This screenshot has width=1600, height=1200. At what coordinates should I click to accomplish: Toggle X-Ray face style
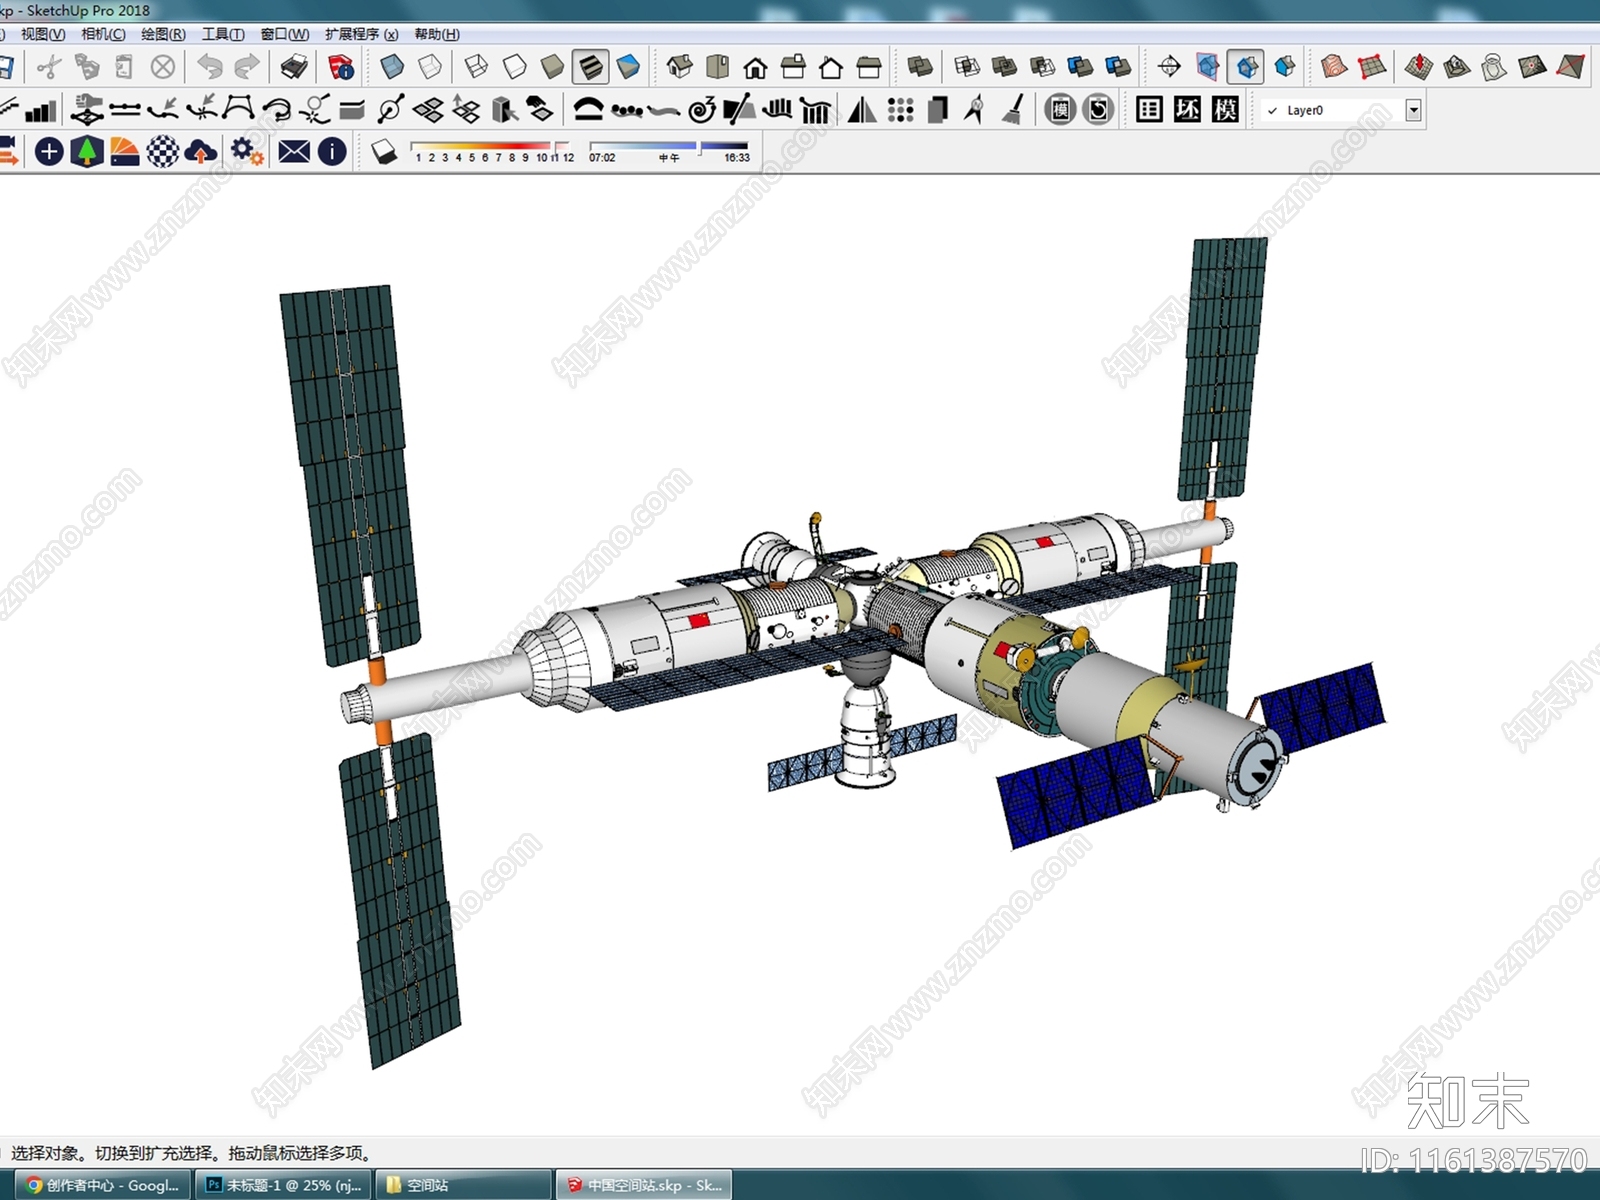point(392,68)
